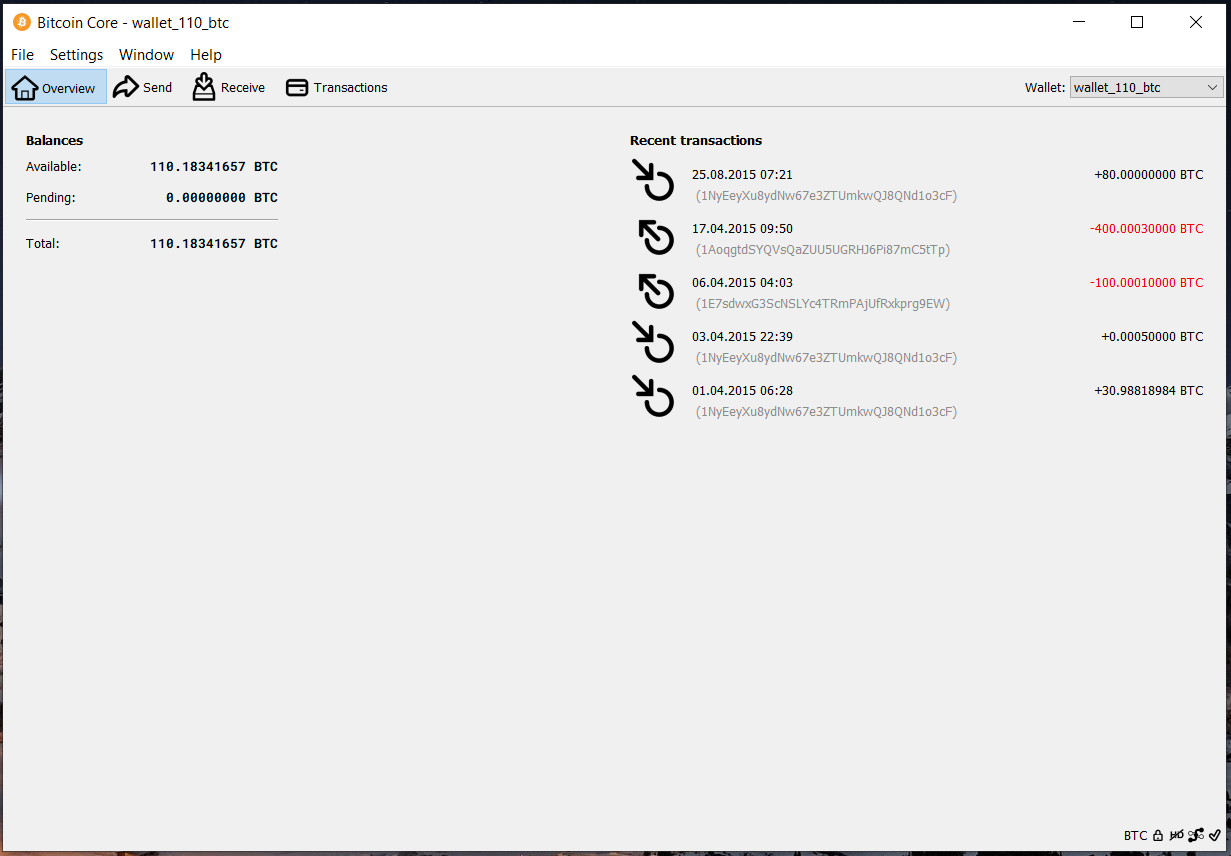Click the outgoing icon of 17.04.2015 transaction

(x=656, y=237)
